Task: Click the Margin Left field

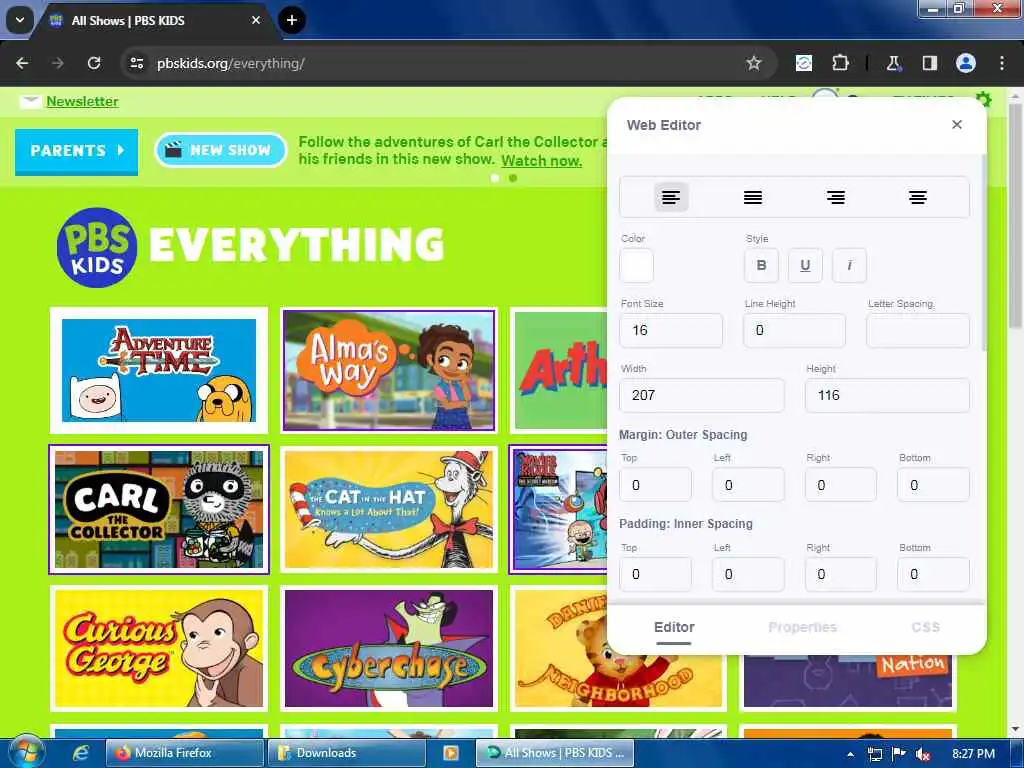Action: 748,485
